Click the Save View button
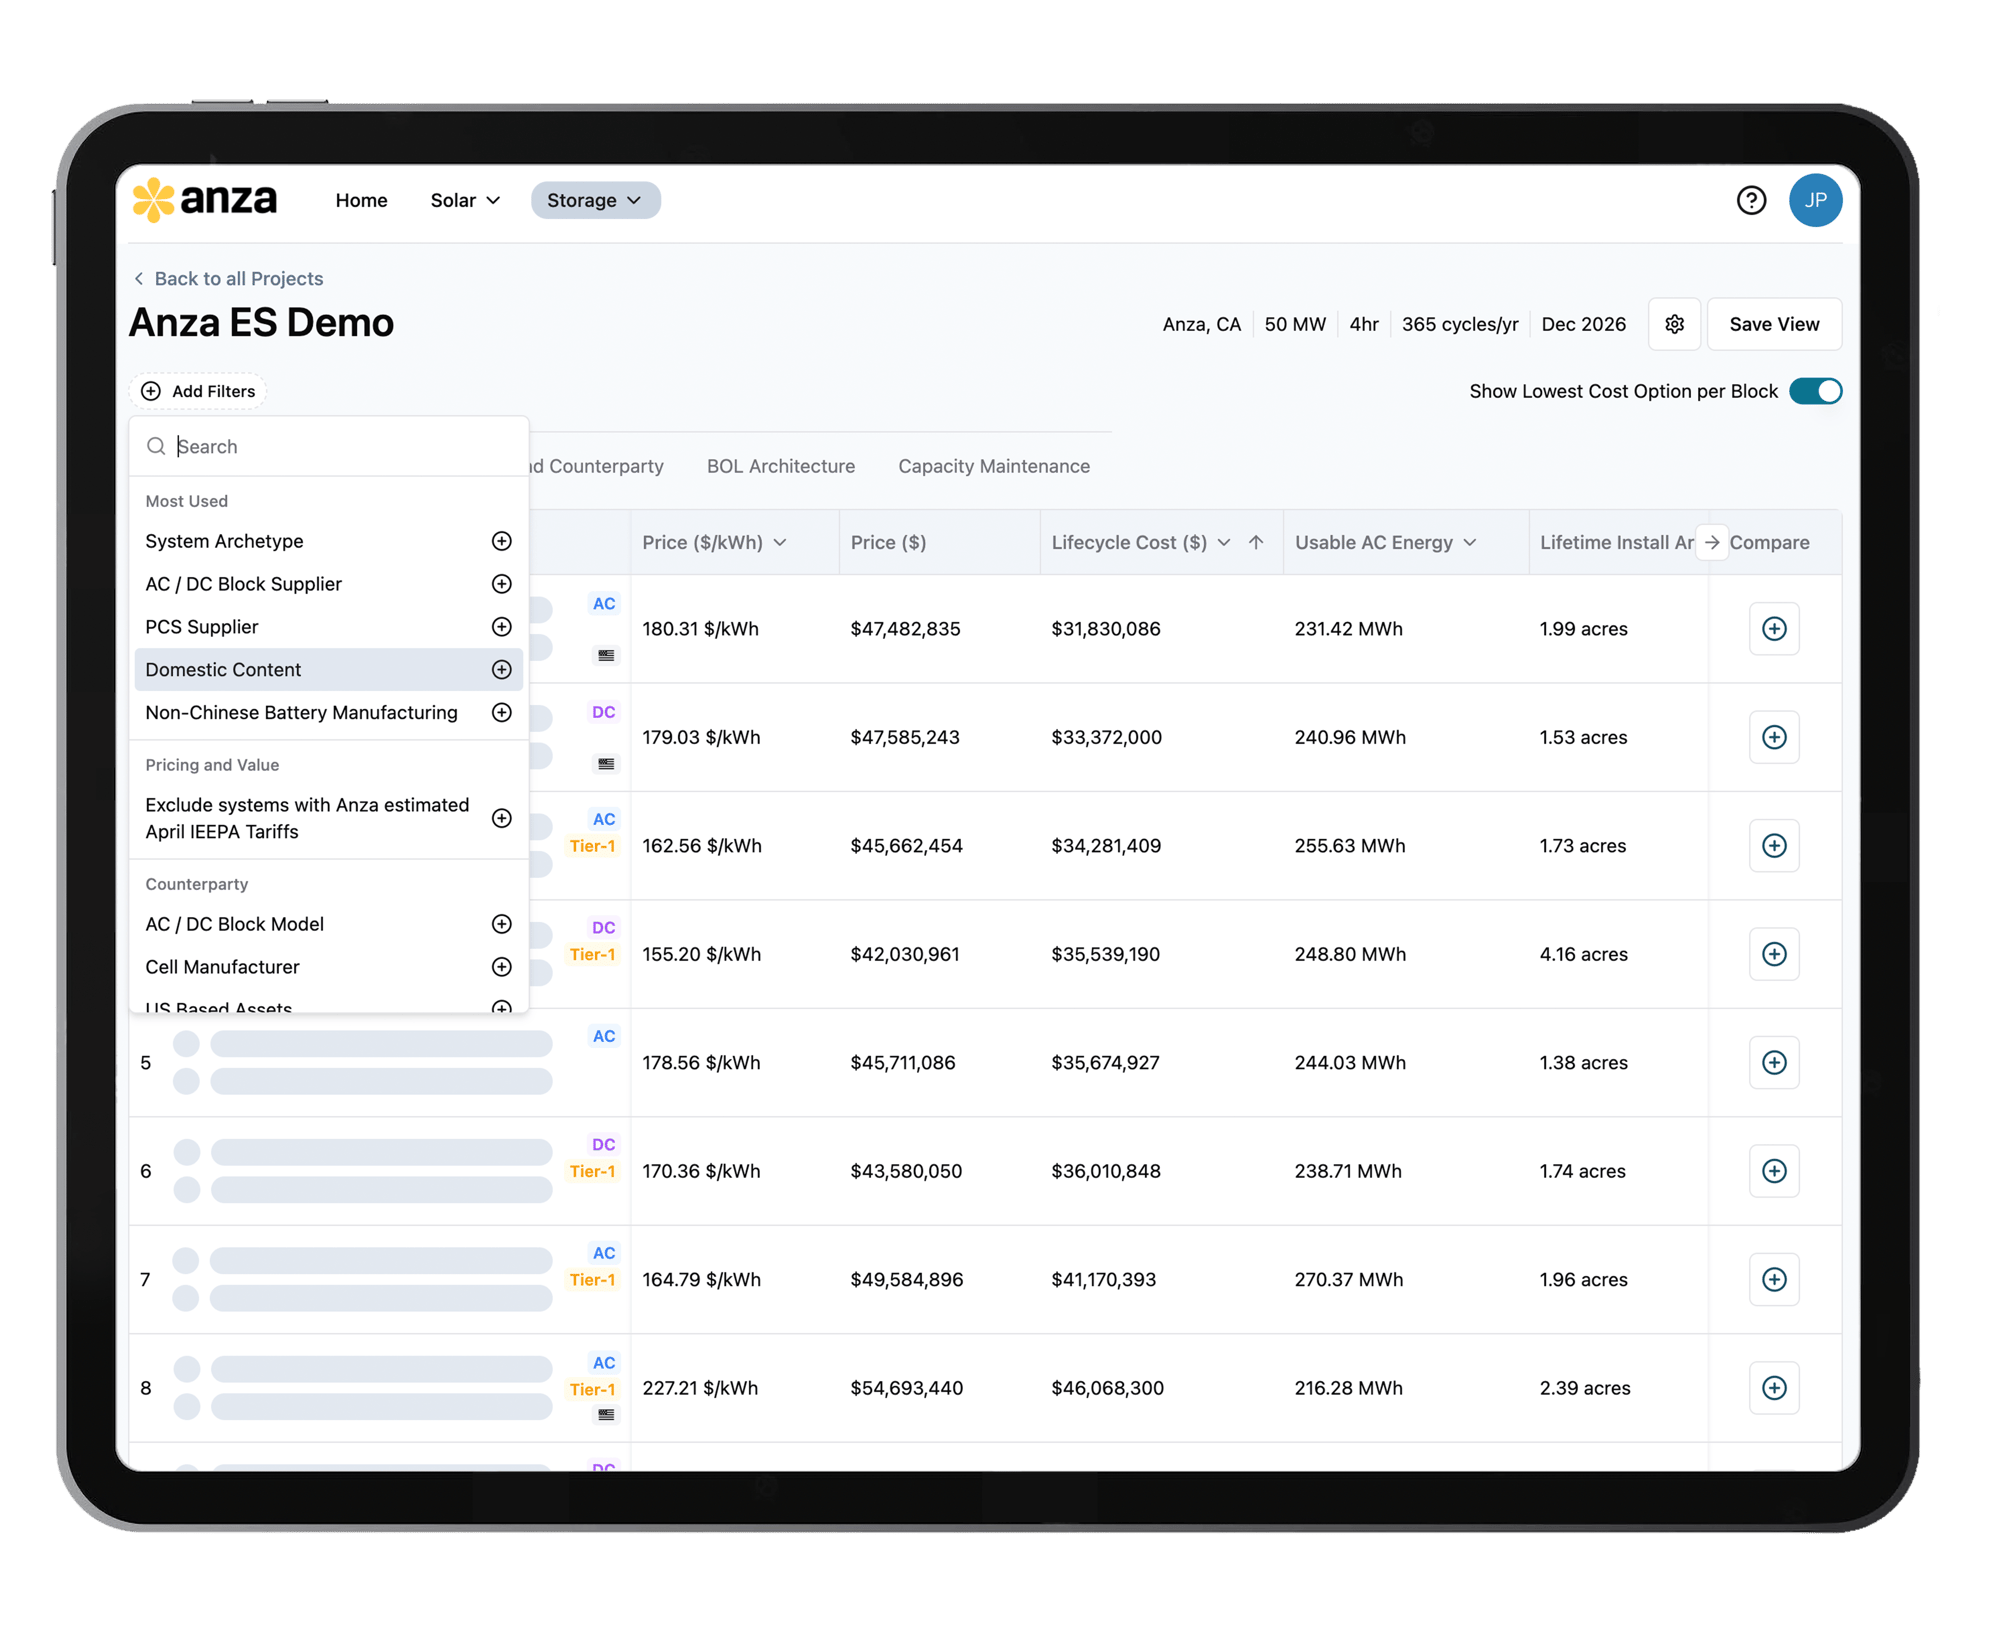Image resolution: width=2000 pixels, height=1628 pixels. (x=1774, y=324)
